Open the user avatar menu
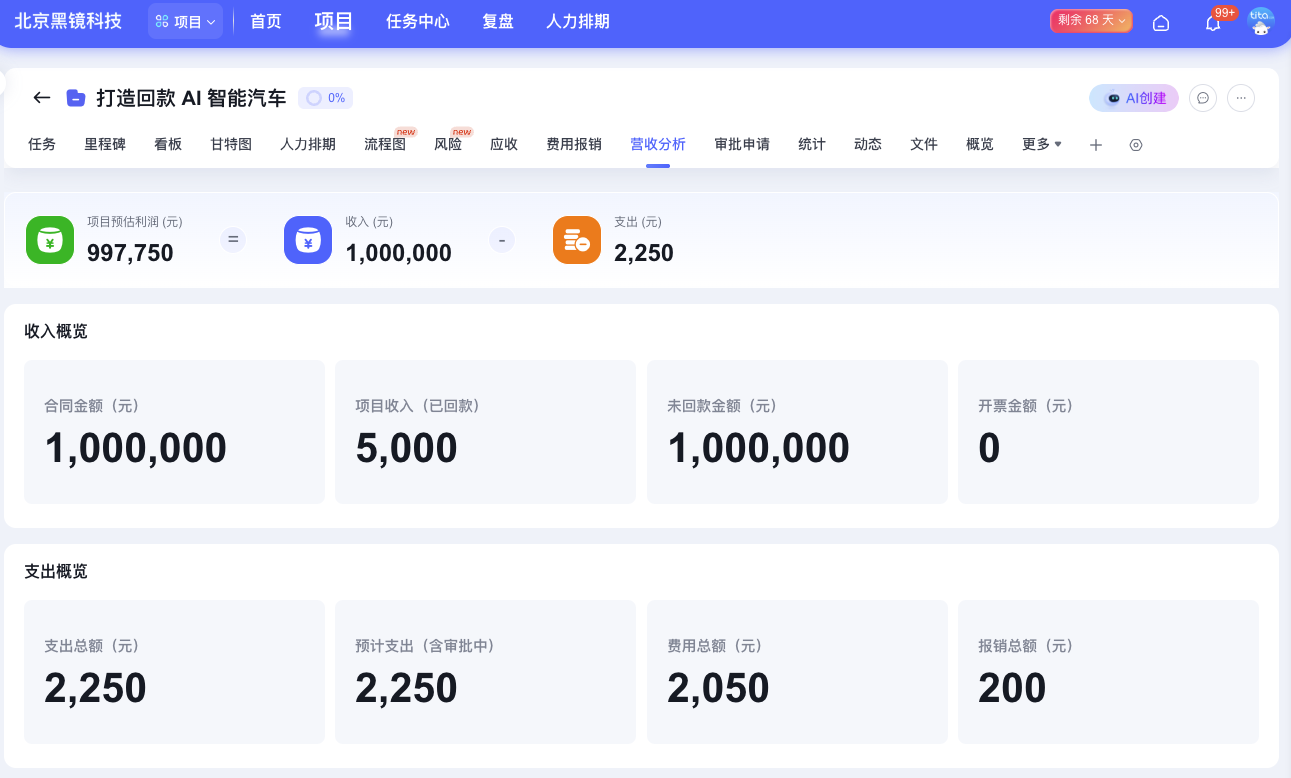Viewport: 1291px width, 778px height. [x=1260, y=22]
